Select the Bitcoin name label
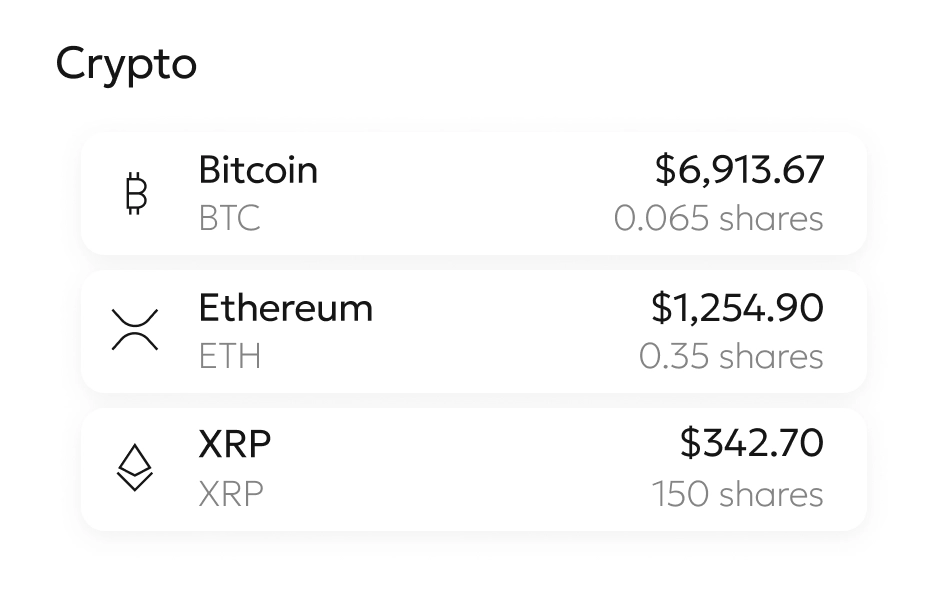 [x=258, y=170]
